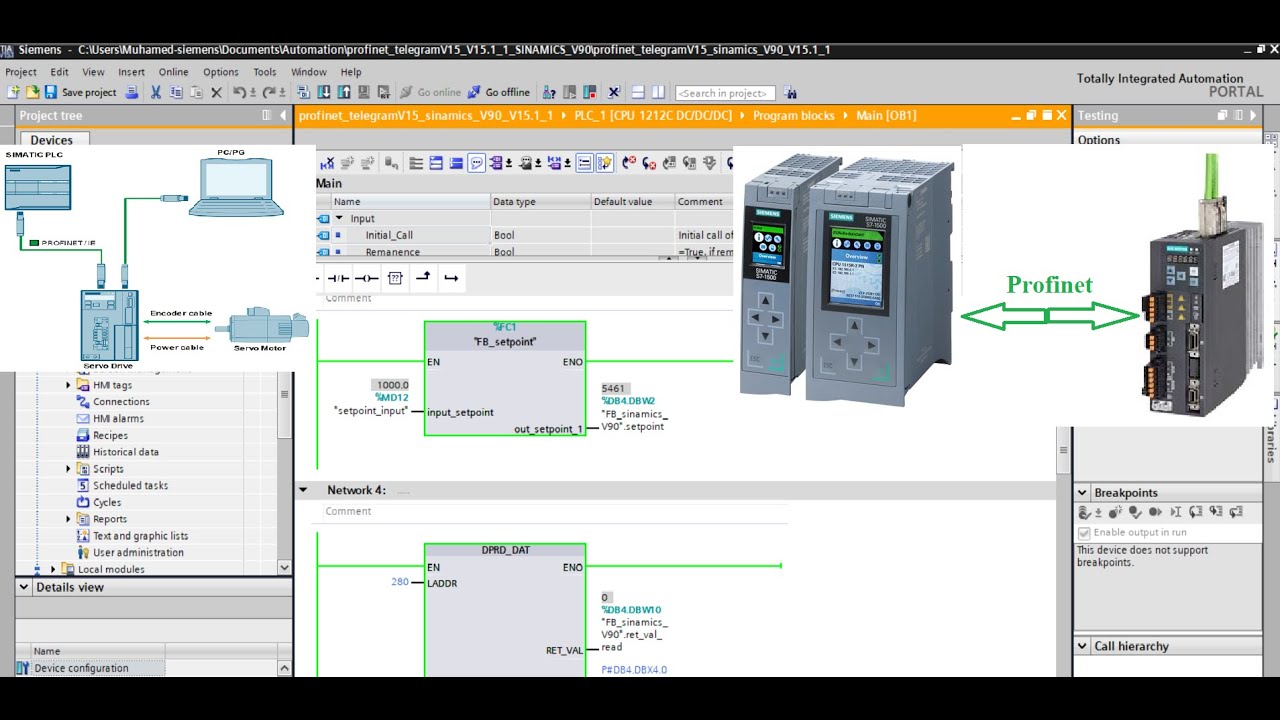This screenshot has width=1280, height=720.
Task: Collapse Network 4 with its triangle
Action: click(303, 490)
